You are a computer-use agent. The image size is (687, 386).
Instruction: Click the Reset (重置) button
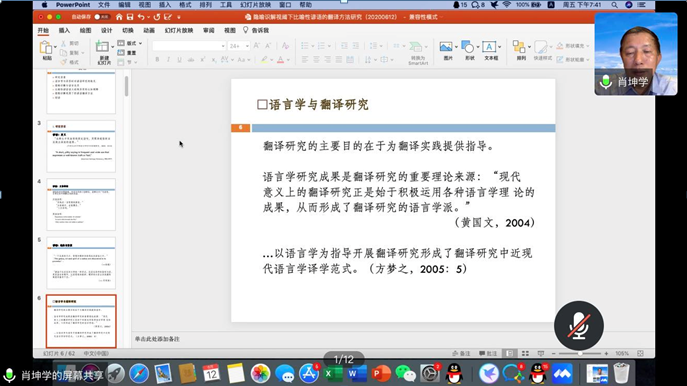pyautogui.click(x=127, y=53)
